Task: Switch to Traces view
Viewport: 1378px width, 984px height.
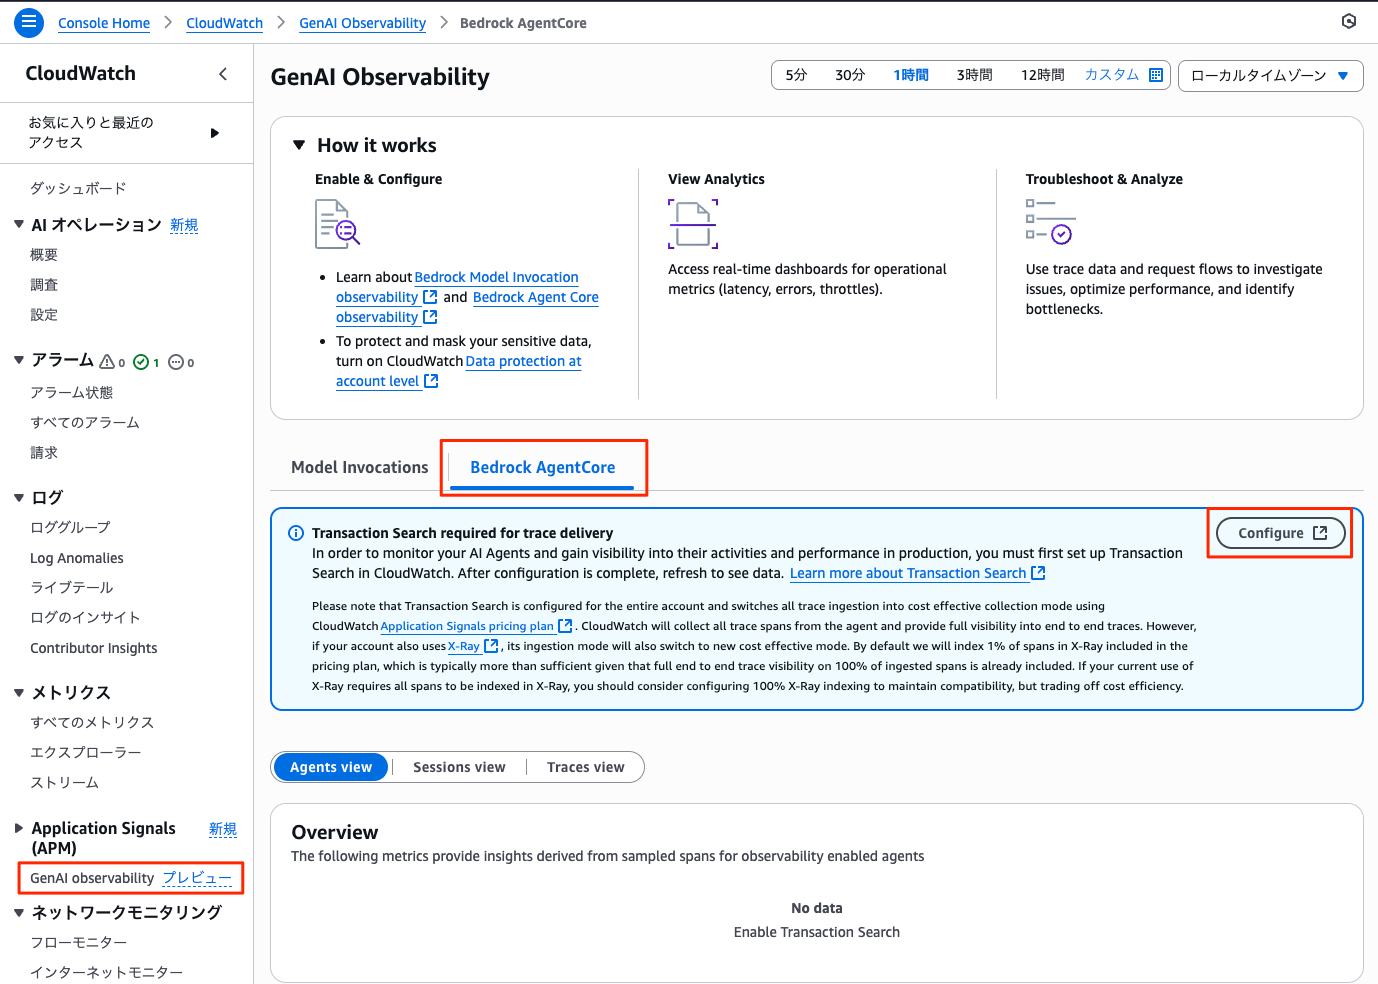Action: pos(585,767)
